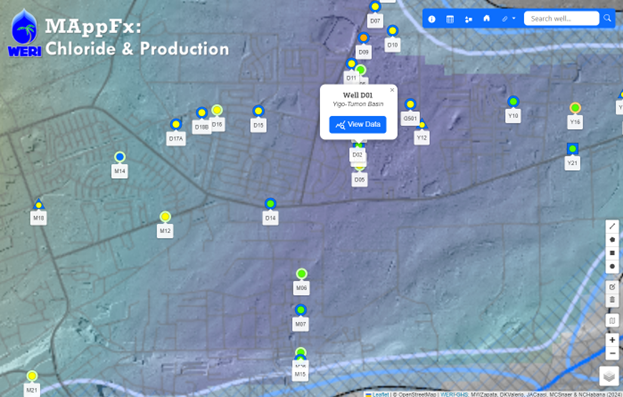Select the draw polyline tool
Screen dimensions: 623x397
click(x=612, y=226)
